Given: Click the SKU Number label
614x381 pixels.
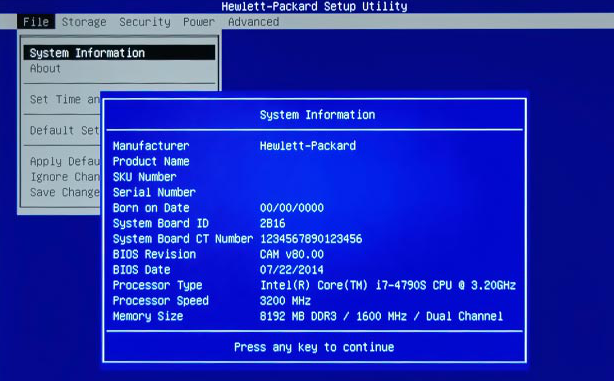Looking at the screenshot, I should click(x=144, y=177).
